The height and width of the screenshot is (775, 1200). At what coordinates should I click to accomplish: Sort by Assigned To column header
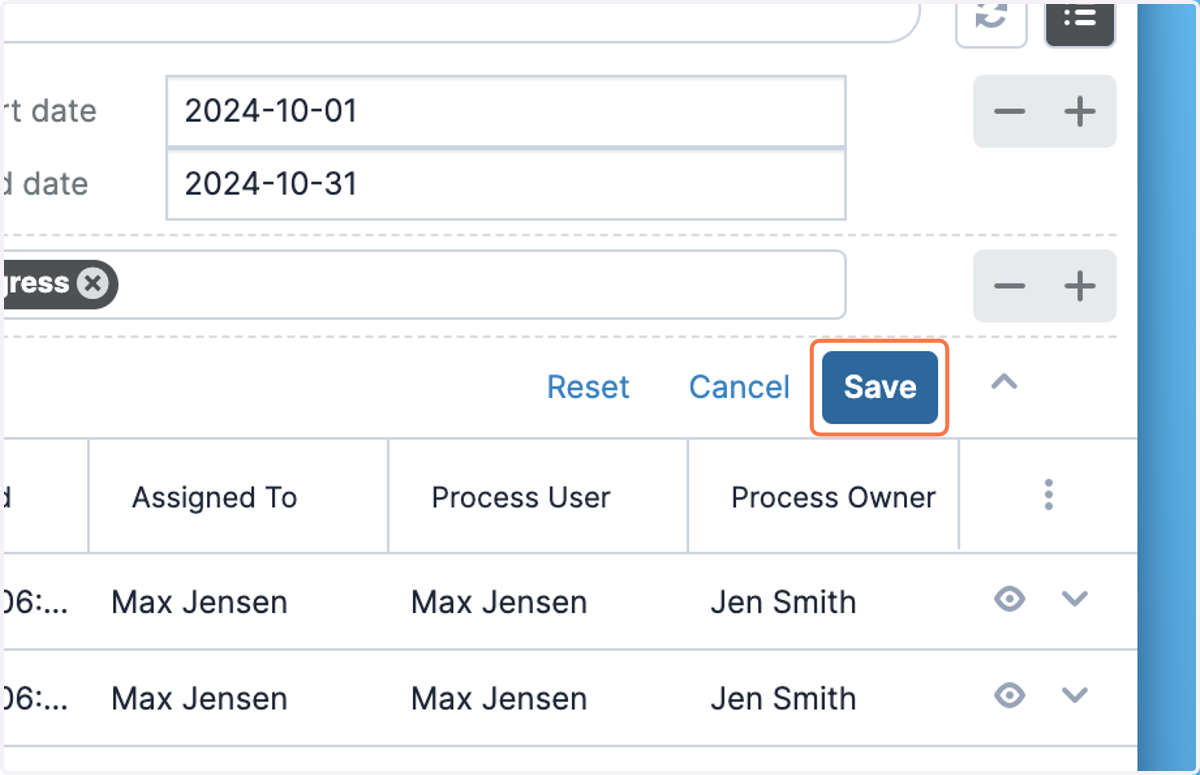click(214, 497)
